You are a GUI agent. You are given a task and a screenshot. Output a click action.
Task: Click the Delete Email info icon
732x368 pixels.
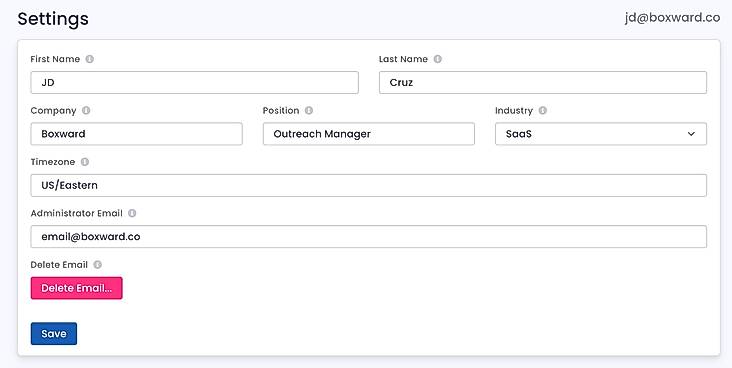coord(97,264)
